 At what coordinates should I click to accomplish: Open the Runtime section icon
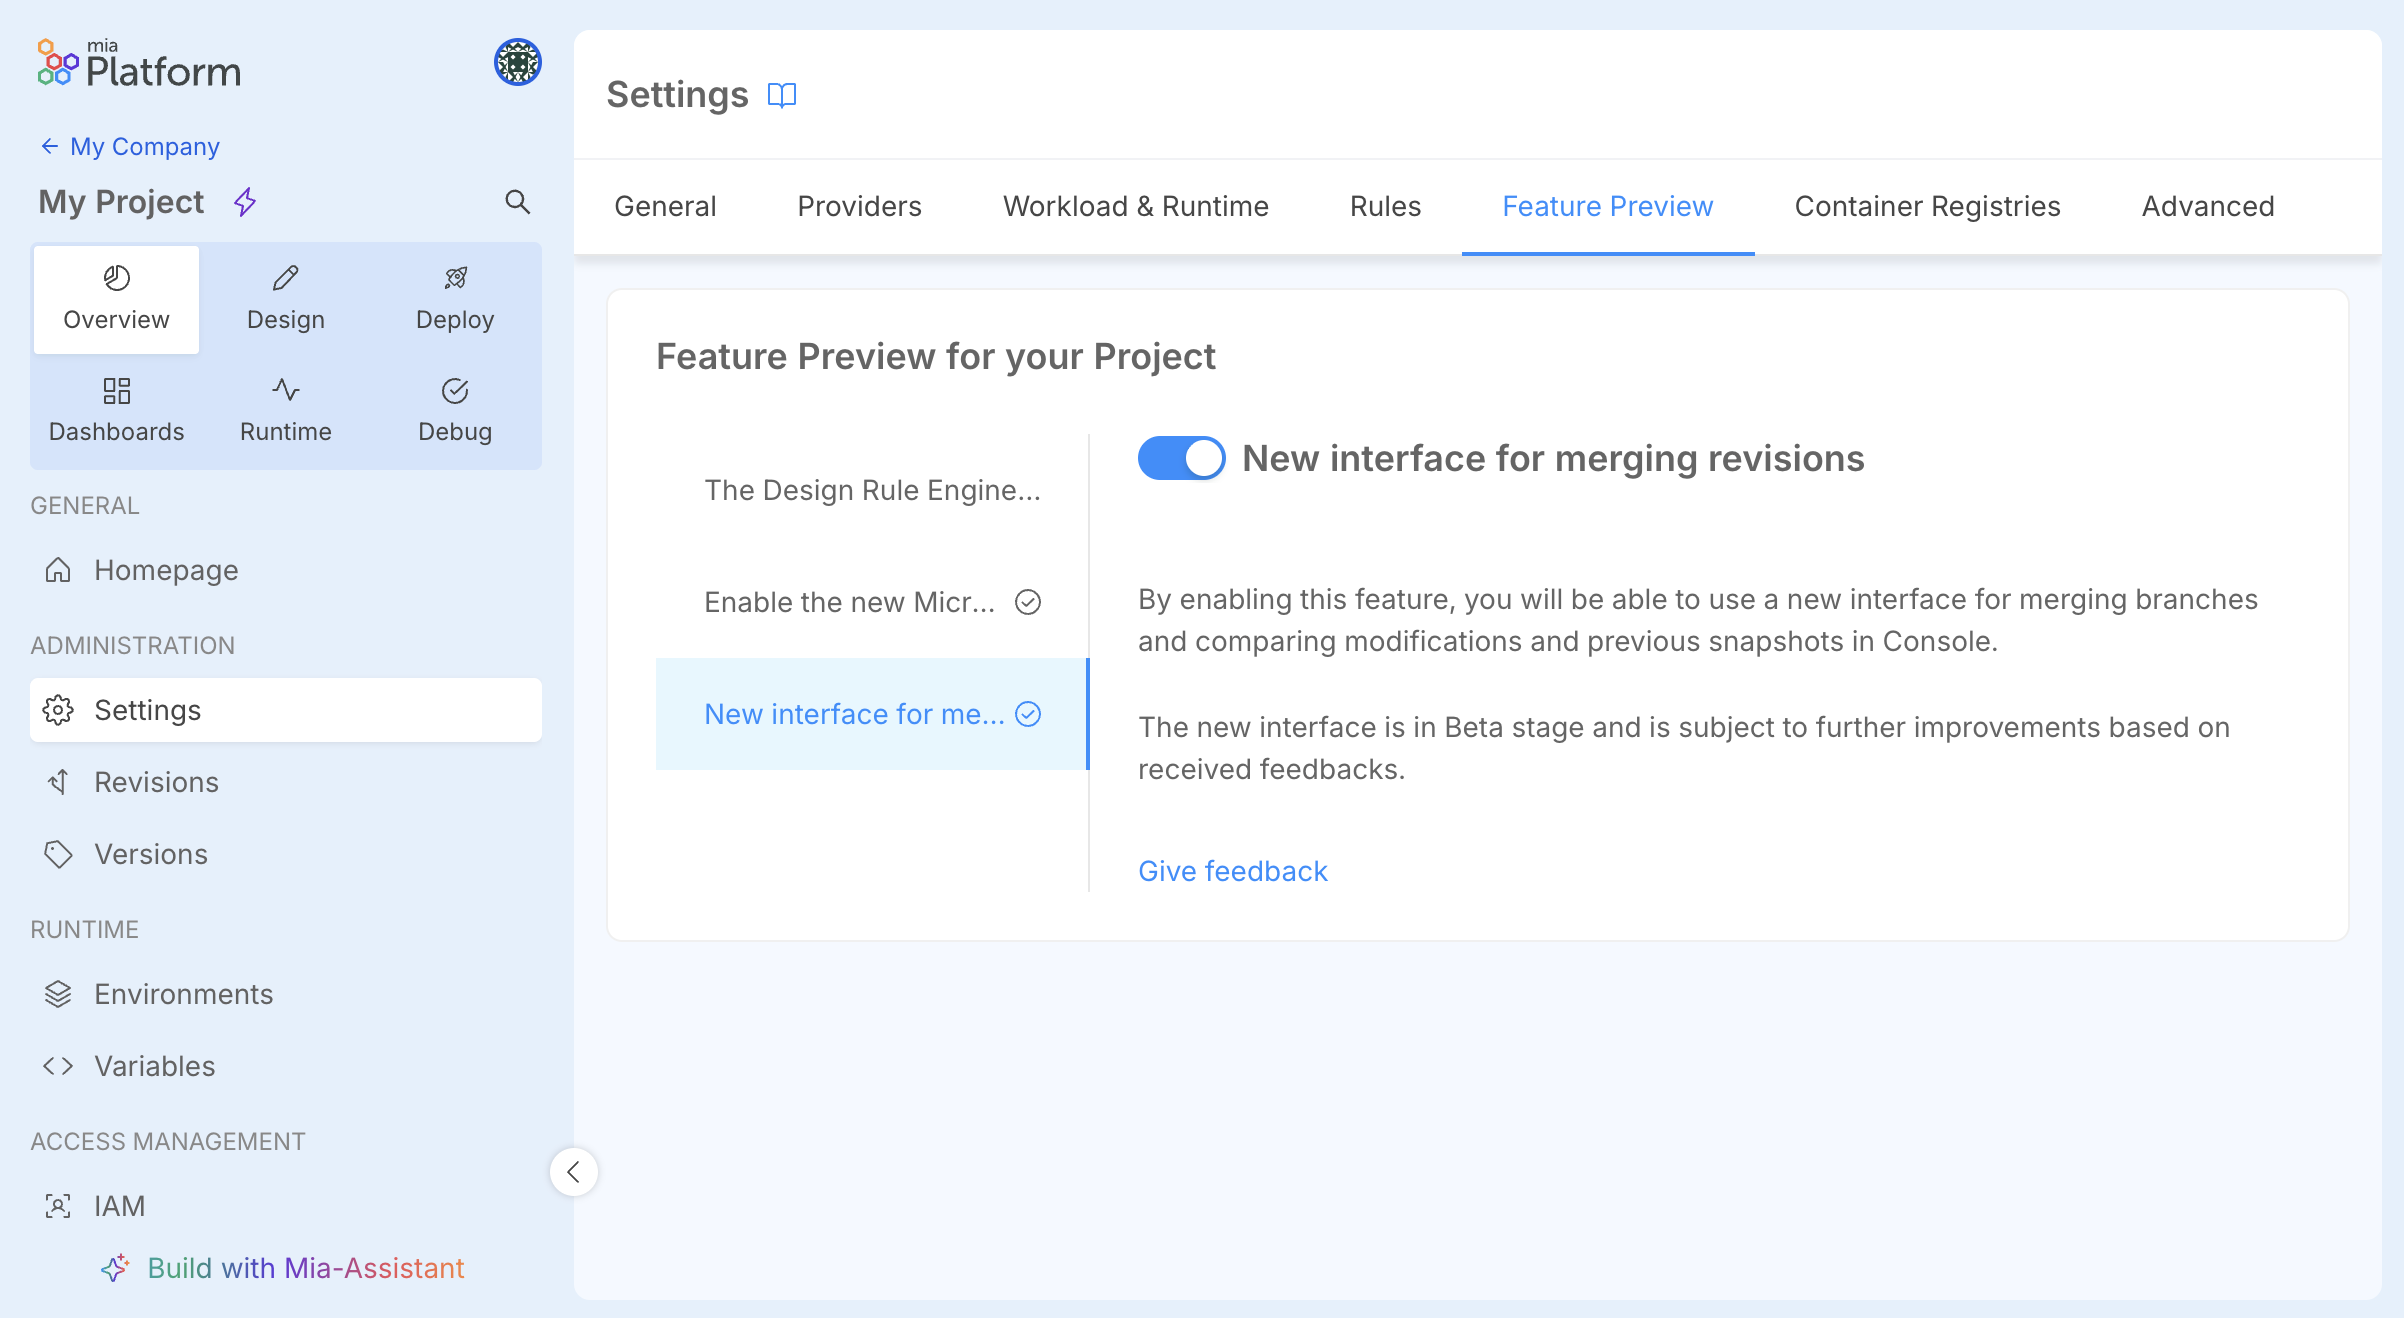point(285,391)
